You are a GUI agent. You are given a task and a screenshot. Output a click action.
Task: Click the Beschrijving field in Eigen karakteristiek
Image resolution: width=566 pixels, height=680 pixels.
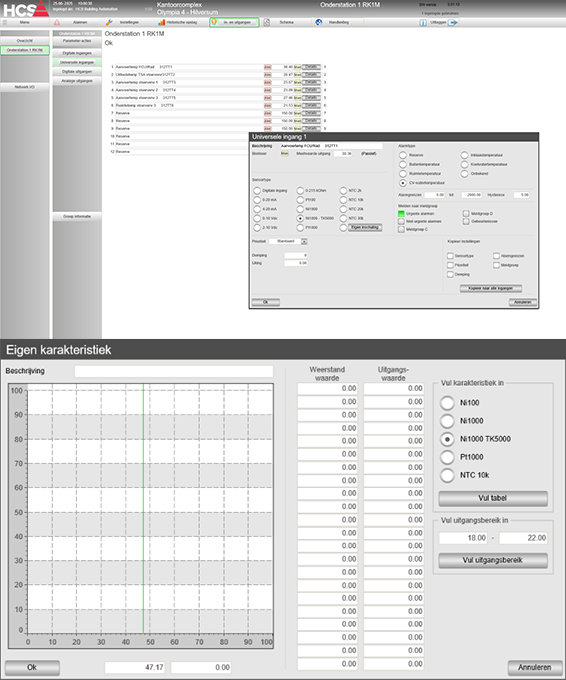tap(173, 371)
